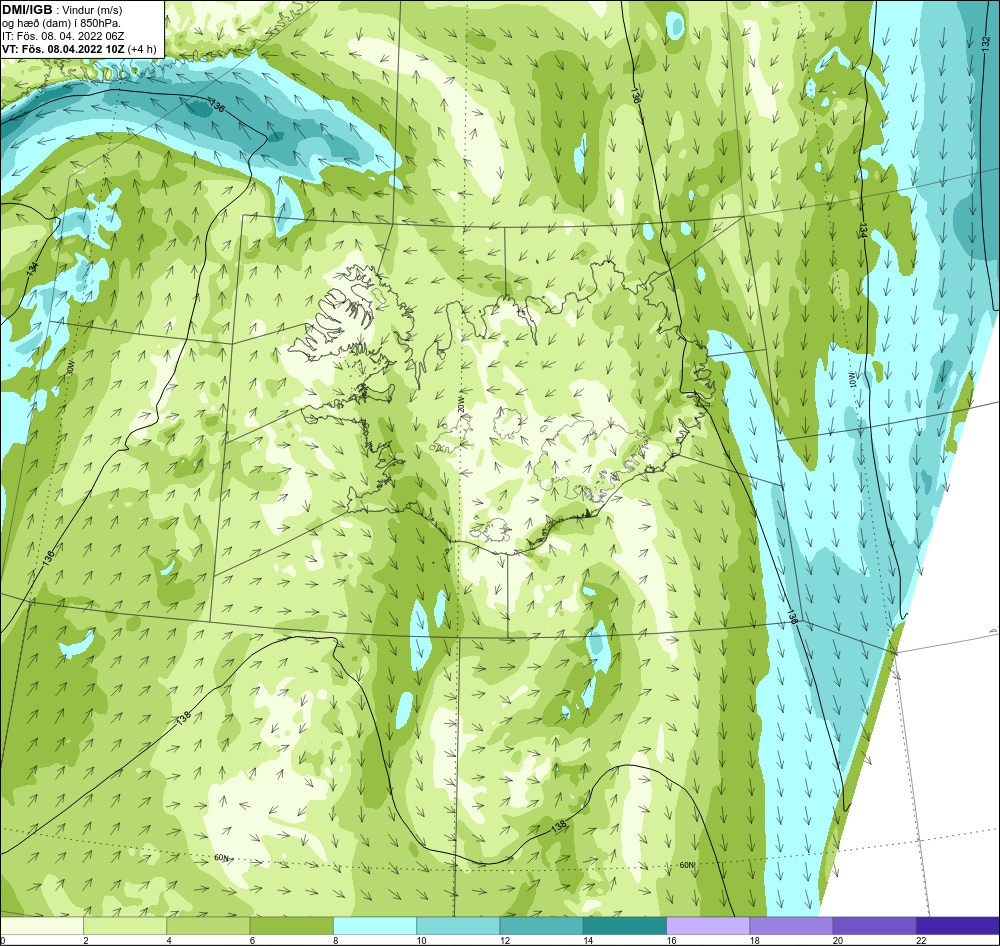Click the legend value '16'
1000x946 pixels.
(671, 940)
